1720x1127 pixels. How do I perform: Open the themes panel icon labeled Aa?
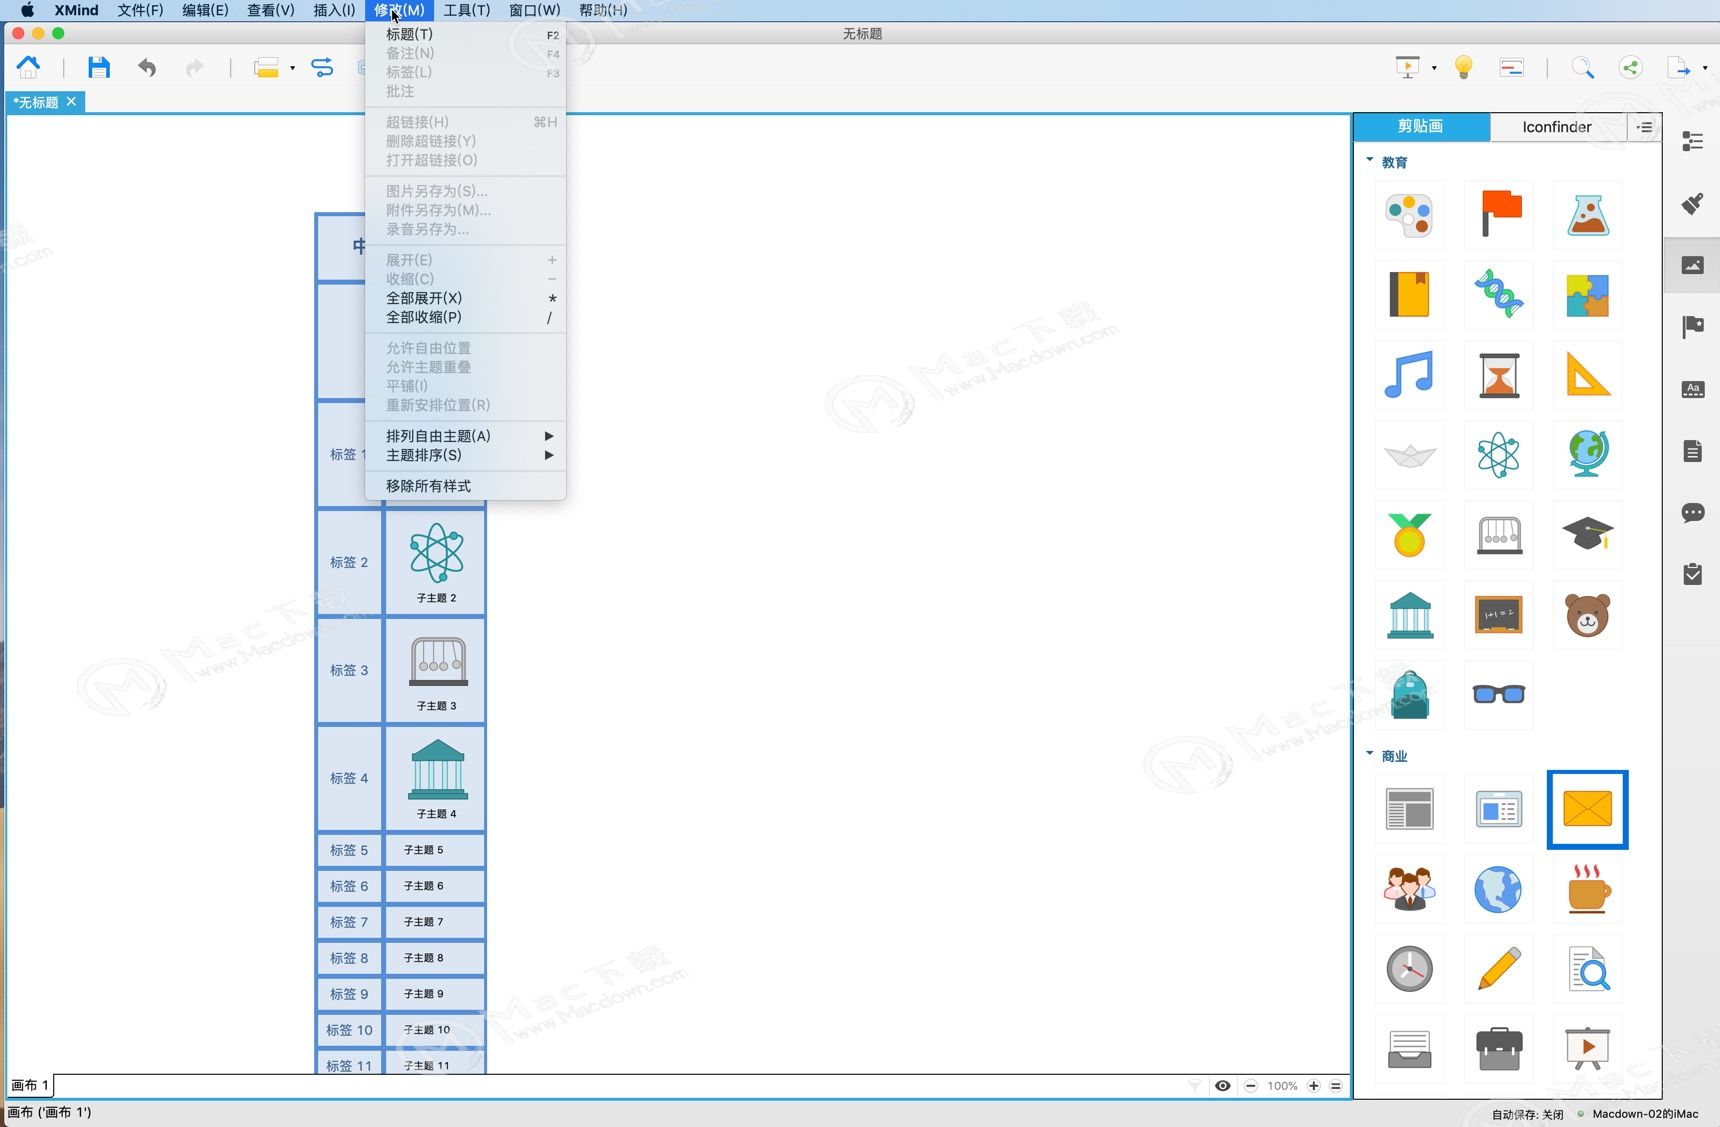click(1692, 389)
